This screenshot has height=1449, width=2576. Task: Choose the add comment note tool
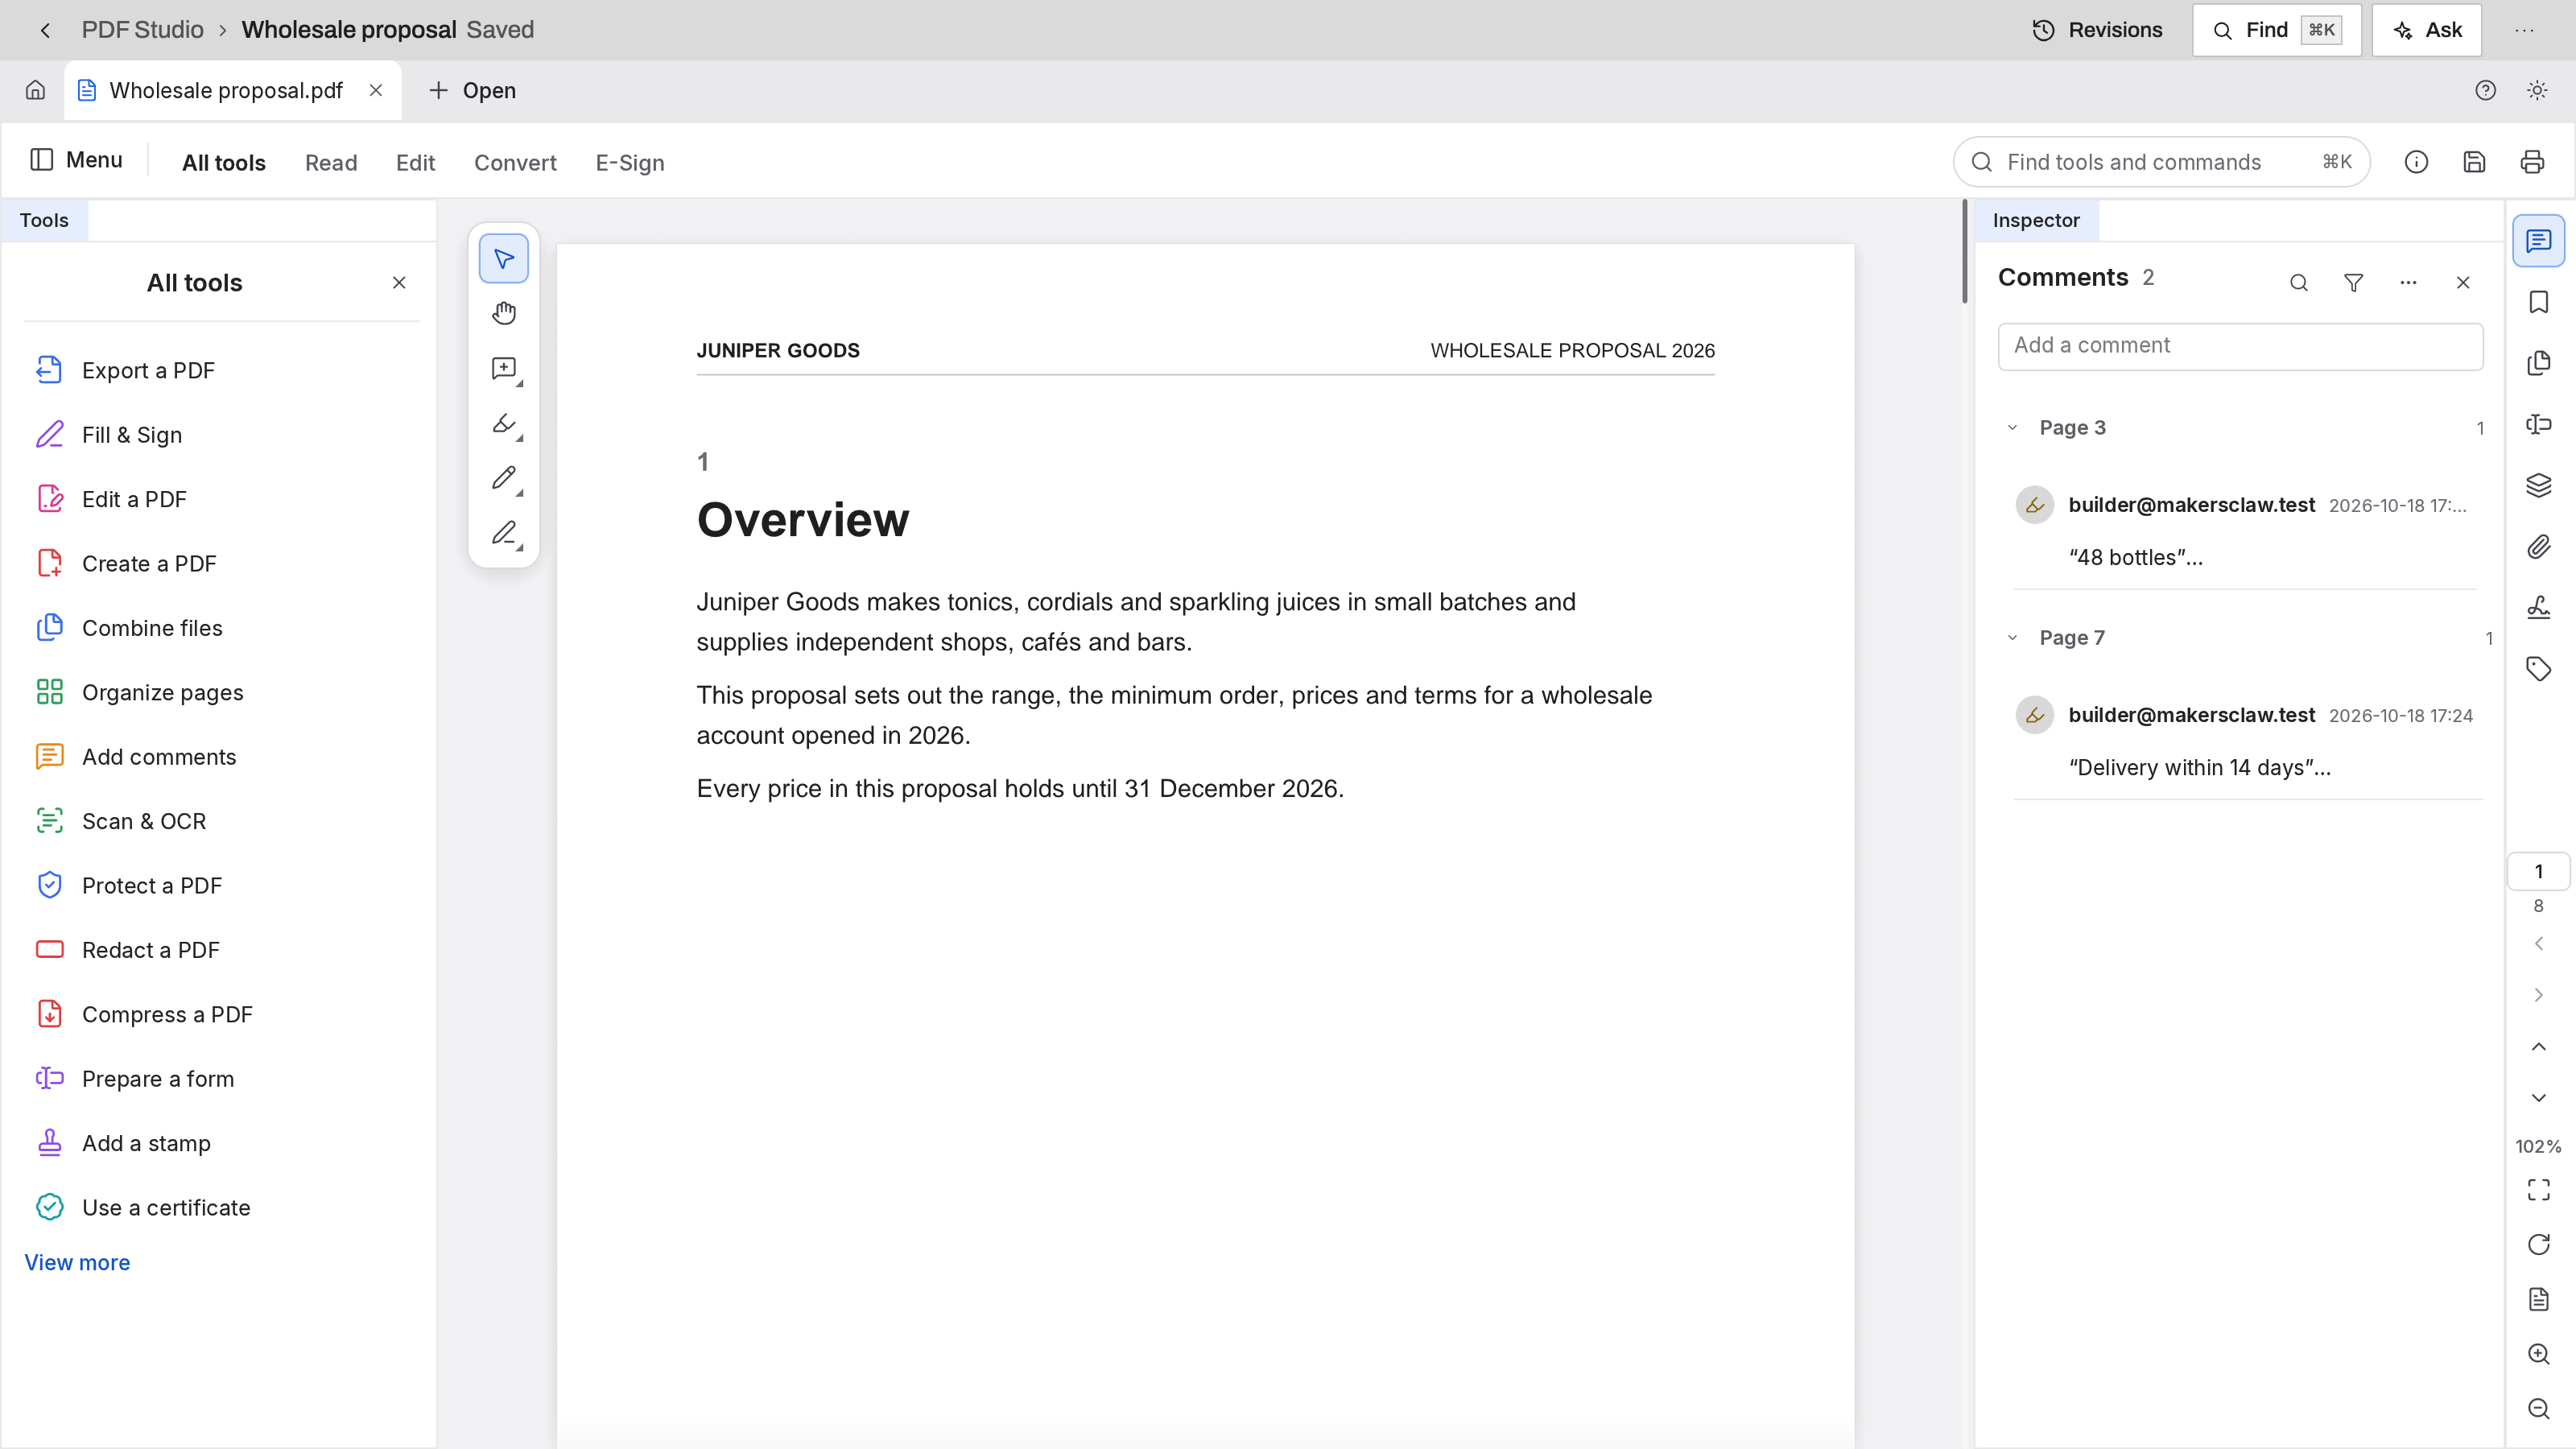coord(504,369)
